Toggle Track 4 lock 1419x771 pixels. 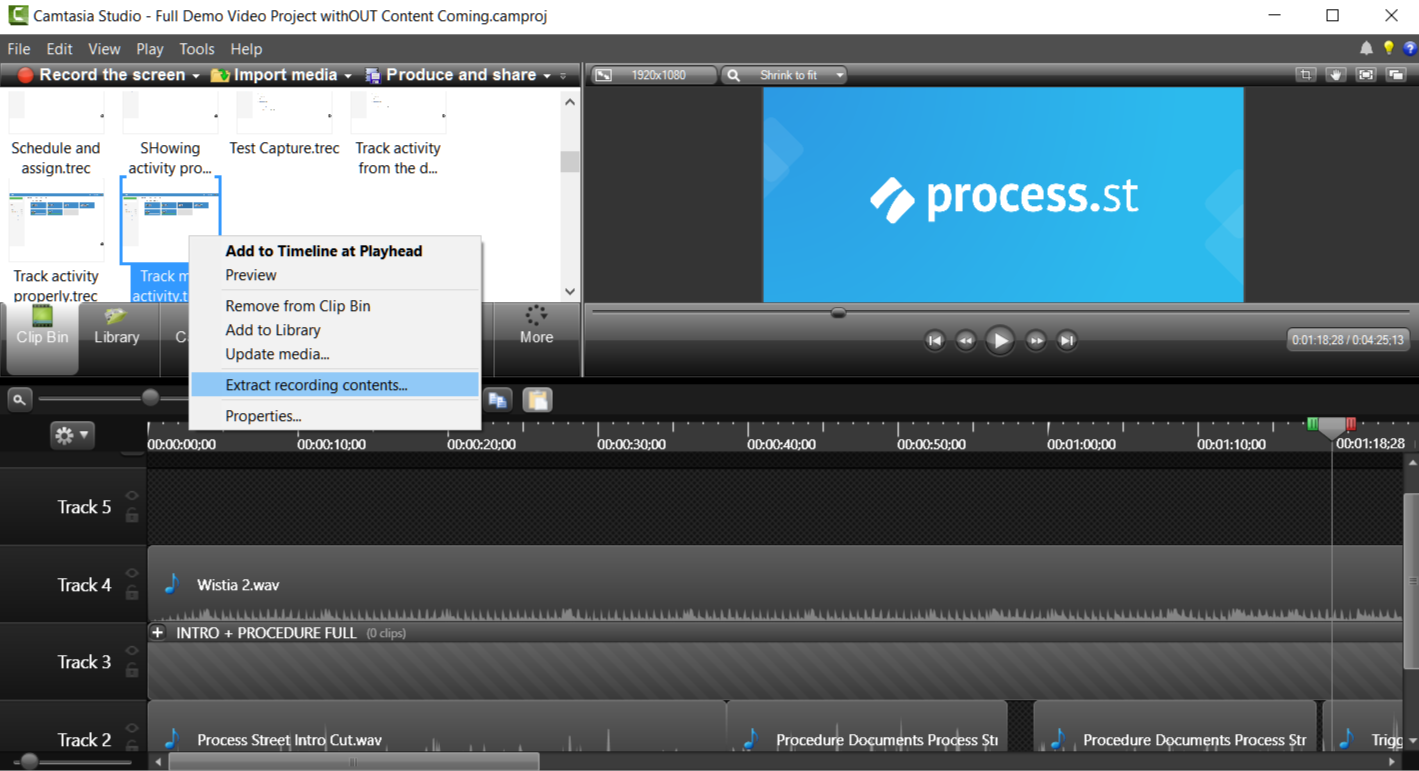pos(132,593)
